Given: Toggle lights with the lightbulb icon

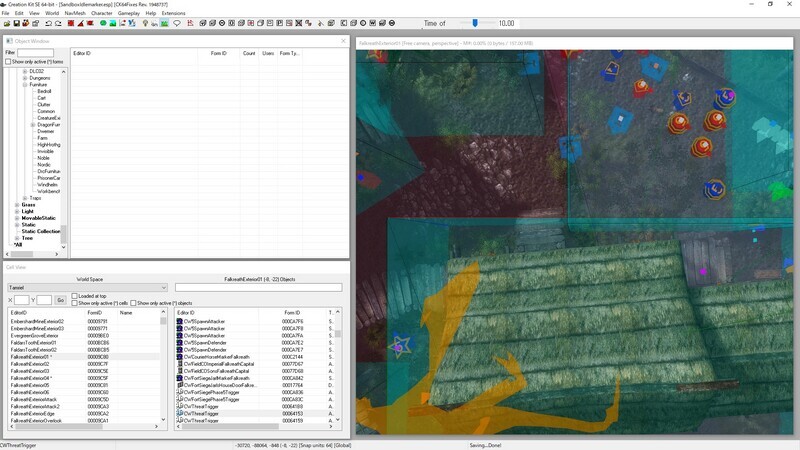Looking at the screenshot, I should coord(145,23).
